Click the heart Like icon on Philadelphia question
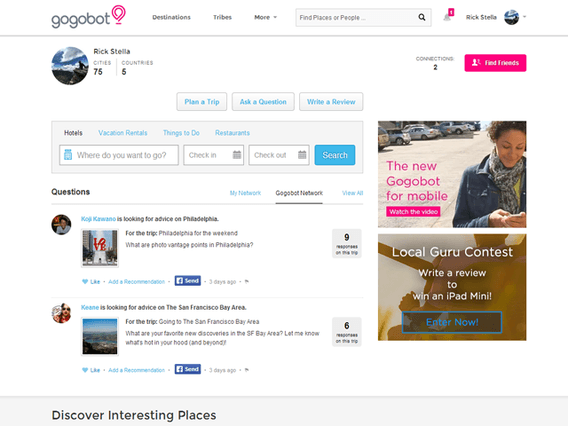 coord(85,282)
